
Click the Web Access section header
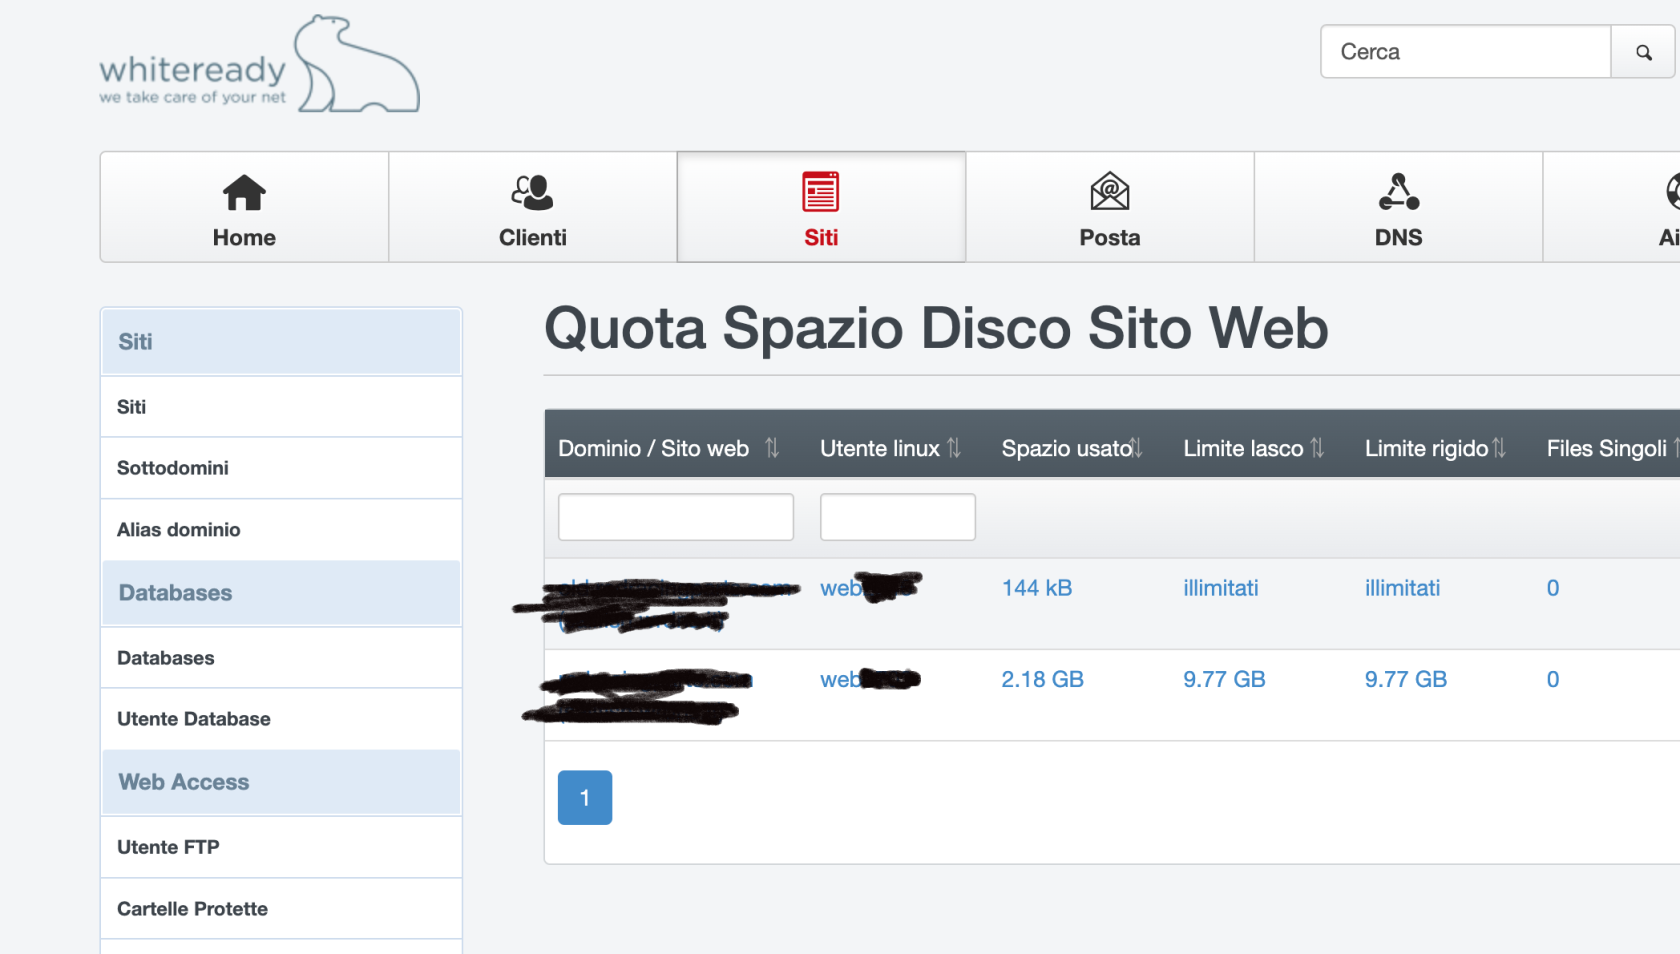281,782
